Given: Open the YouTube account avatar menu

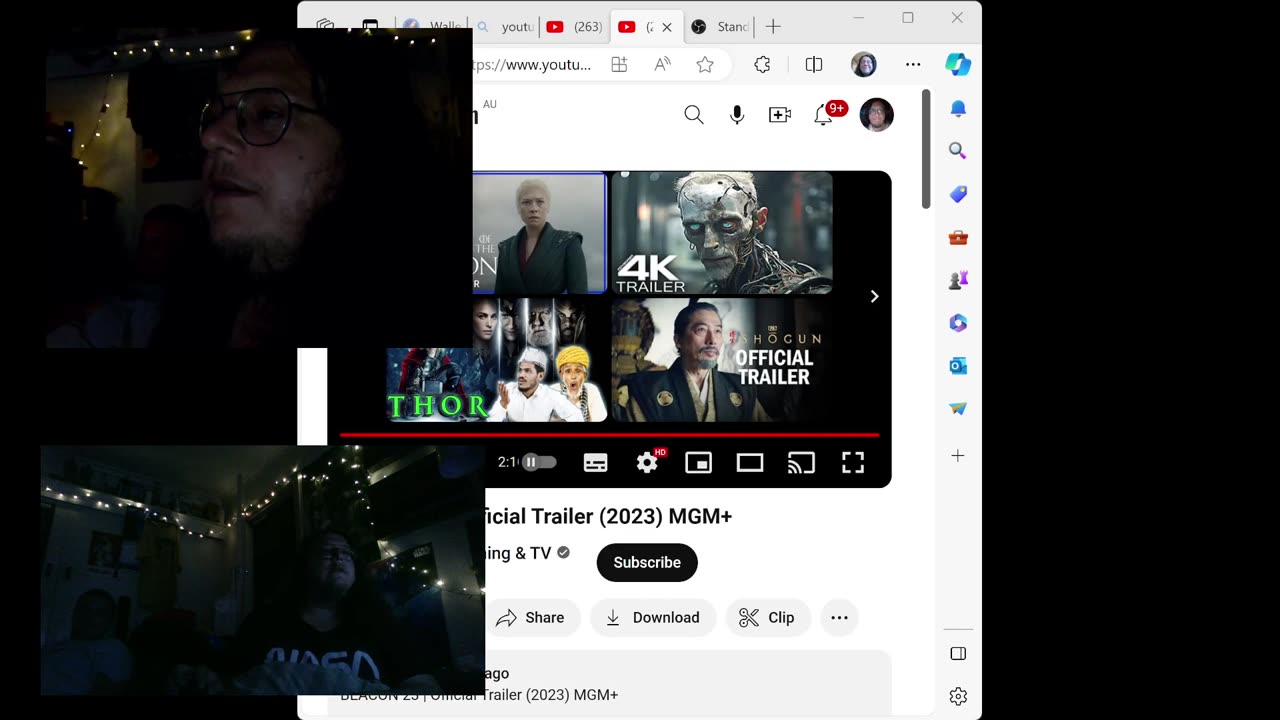Looking at the screenshot, I should 876,115.
